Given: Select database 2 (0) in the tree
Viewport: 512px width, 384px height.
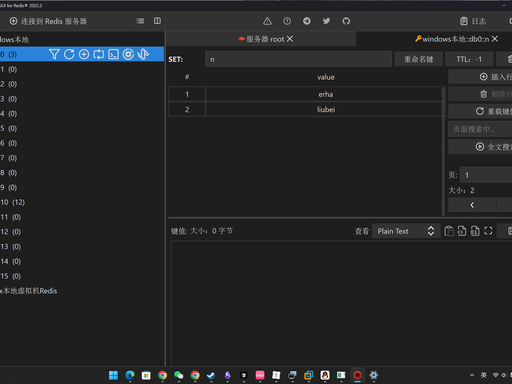Looking at the screenshot, I should 82,84.
